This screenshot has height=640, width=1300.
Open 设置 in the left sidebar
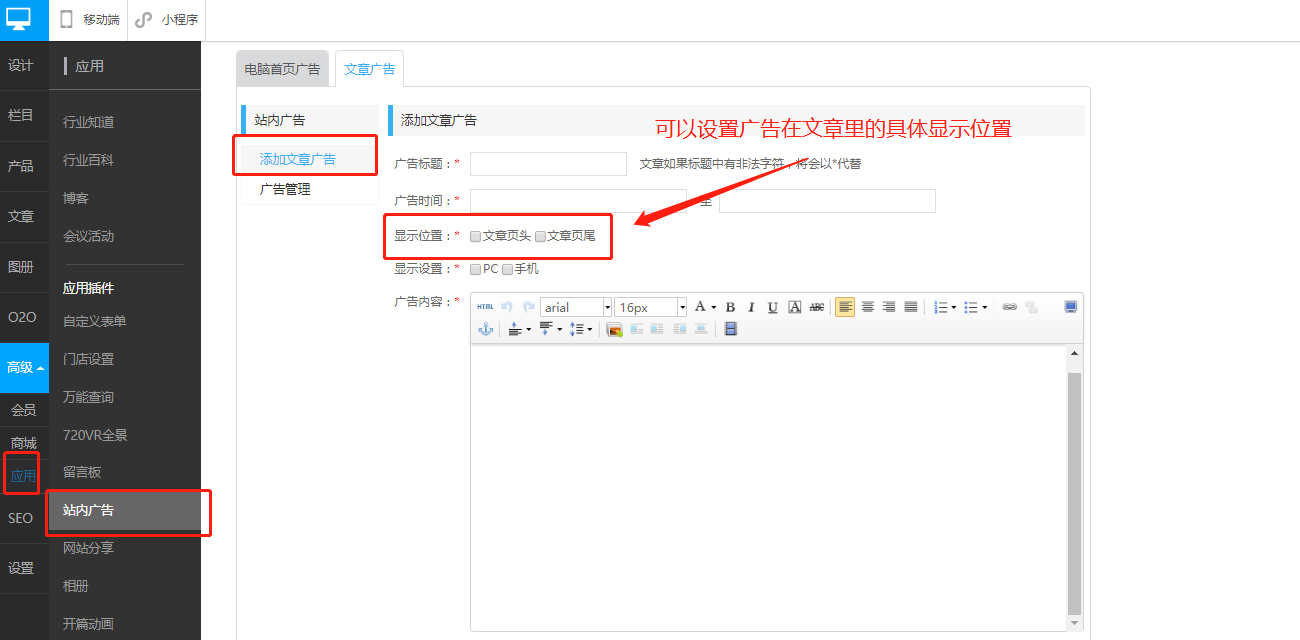(21, 568)
